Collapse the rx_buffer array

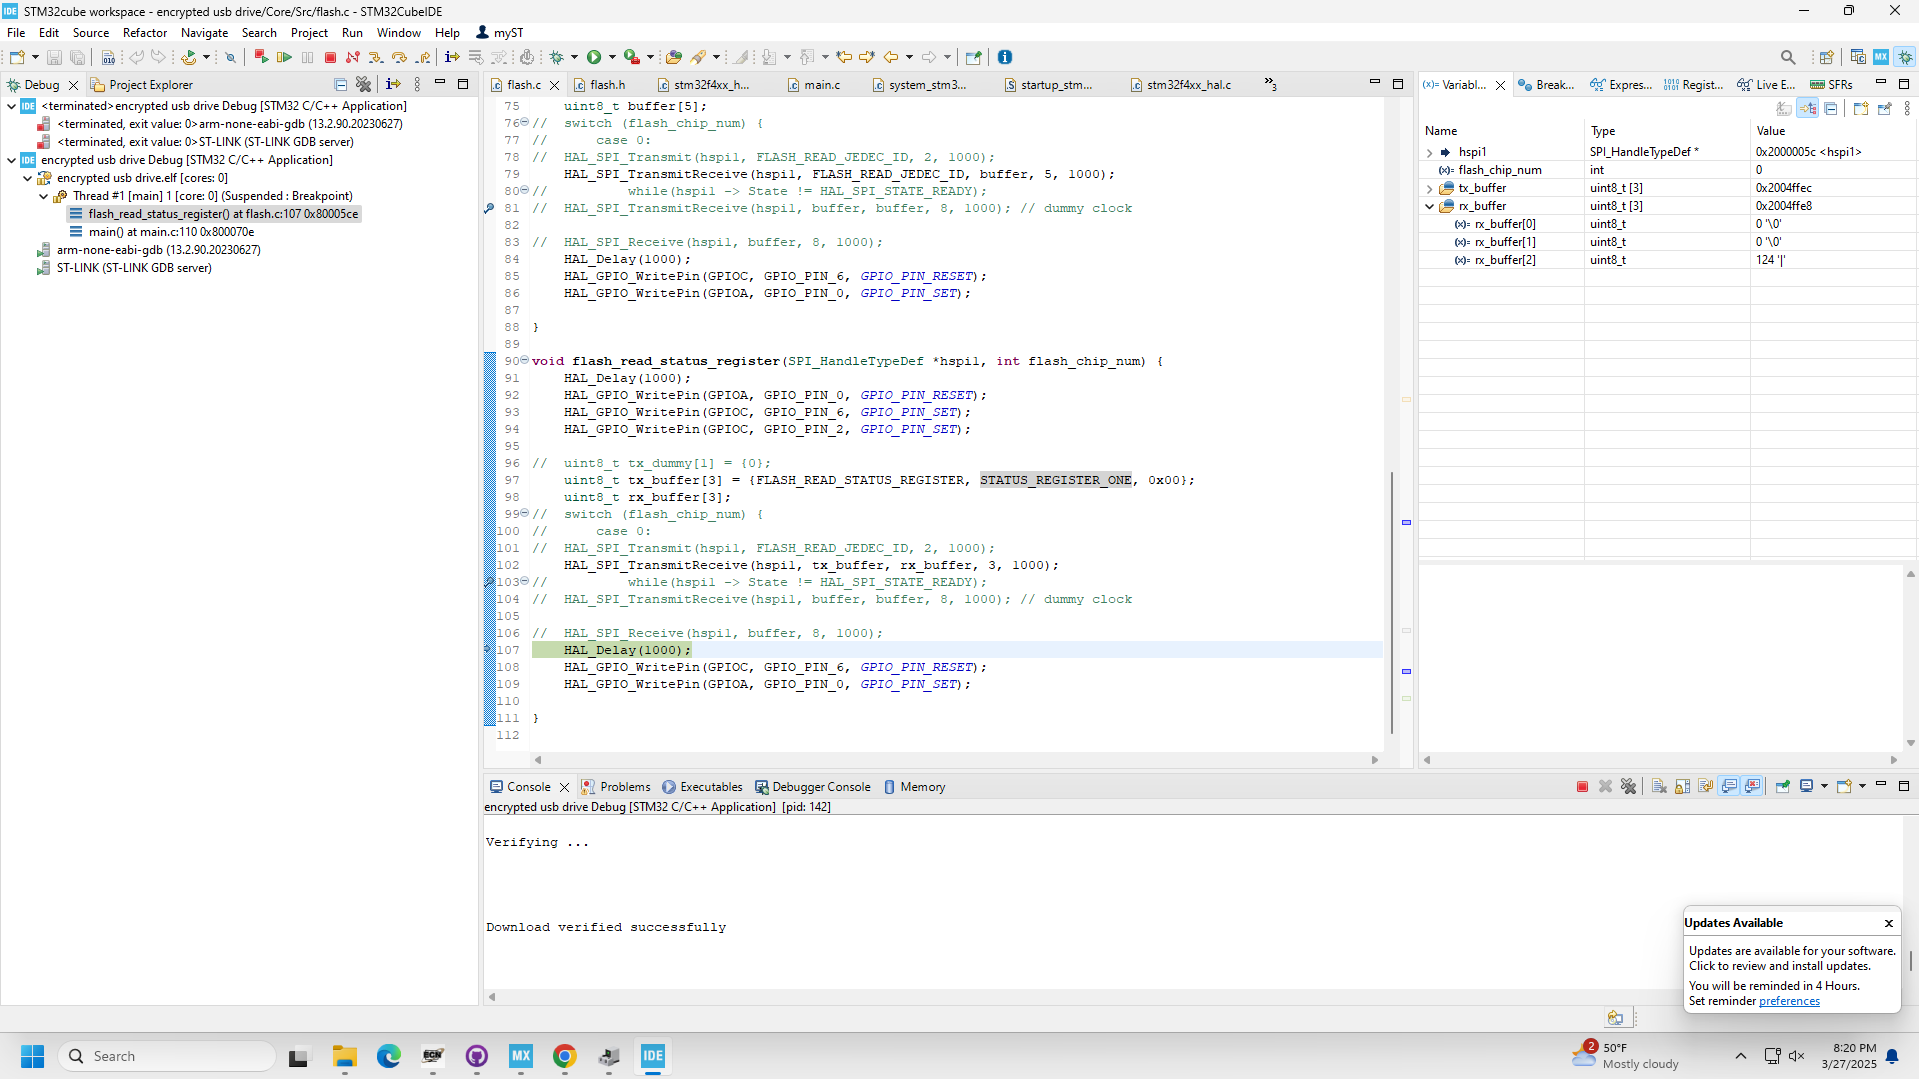[x=1430, y=206]
